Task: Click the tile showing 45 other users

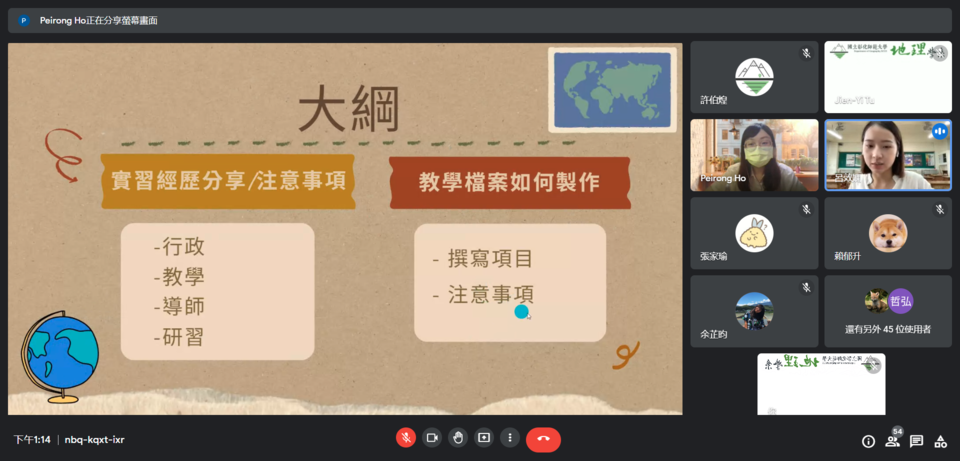Action: pos(888,311)
